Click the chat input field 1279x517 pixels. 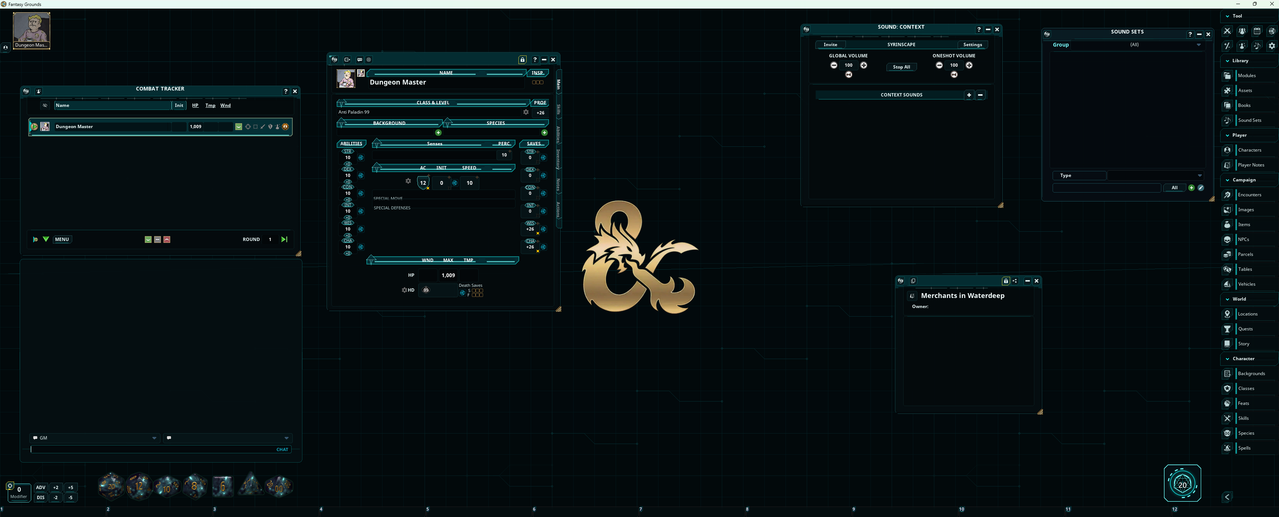click(160, 449)
